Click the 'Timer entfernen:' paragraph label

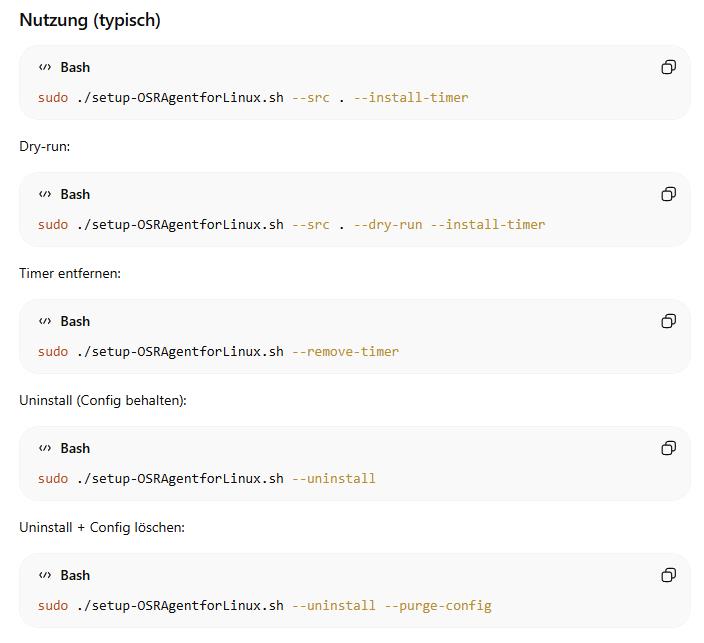[70, 273]
